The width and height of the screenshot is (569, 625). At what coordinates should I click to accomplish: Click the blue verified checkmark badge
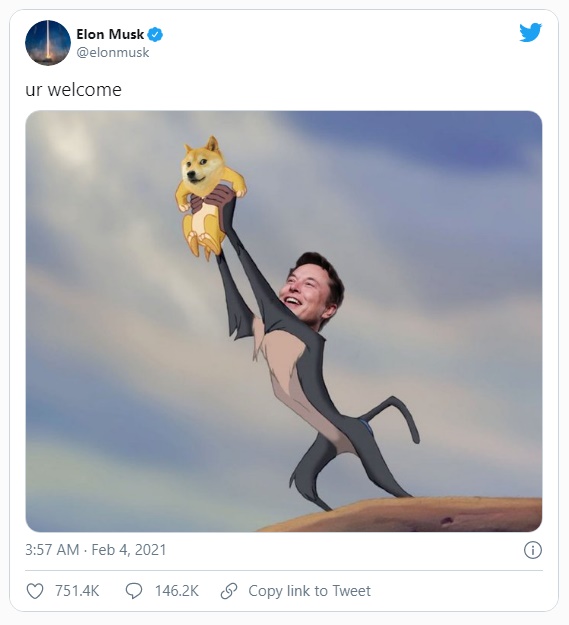pos(155,35)
